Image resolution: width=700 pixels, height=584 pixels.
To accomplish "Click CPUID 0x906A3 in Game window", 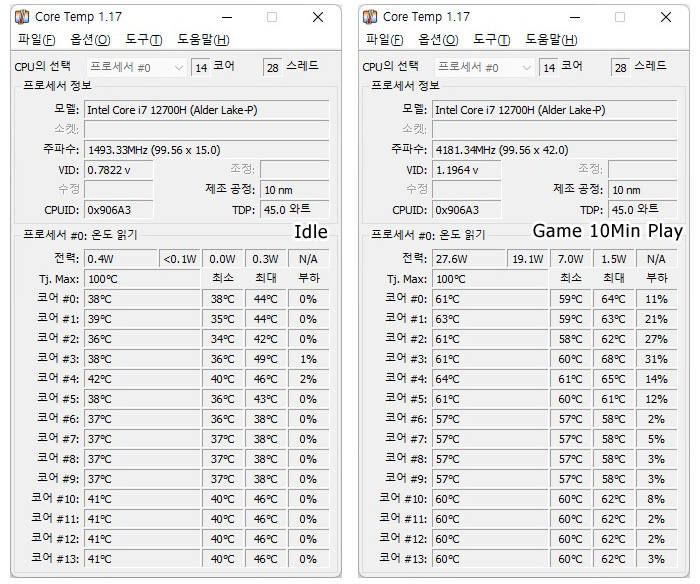I will tap(467, 210).
